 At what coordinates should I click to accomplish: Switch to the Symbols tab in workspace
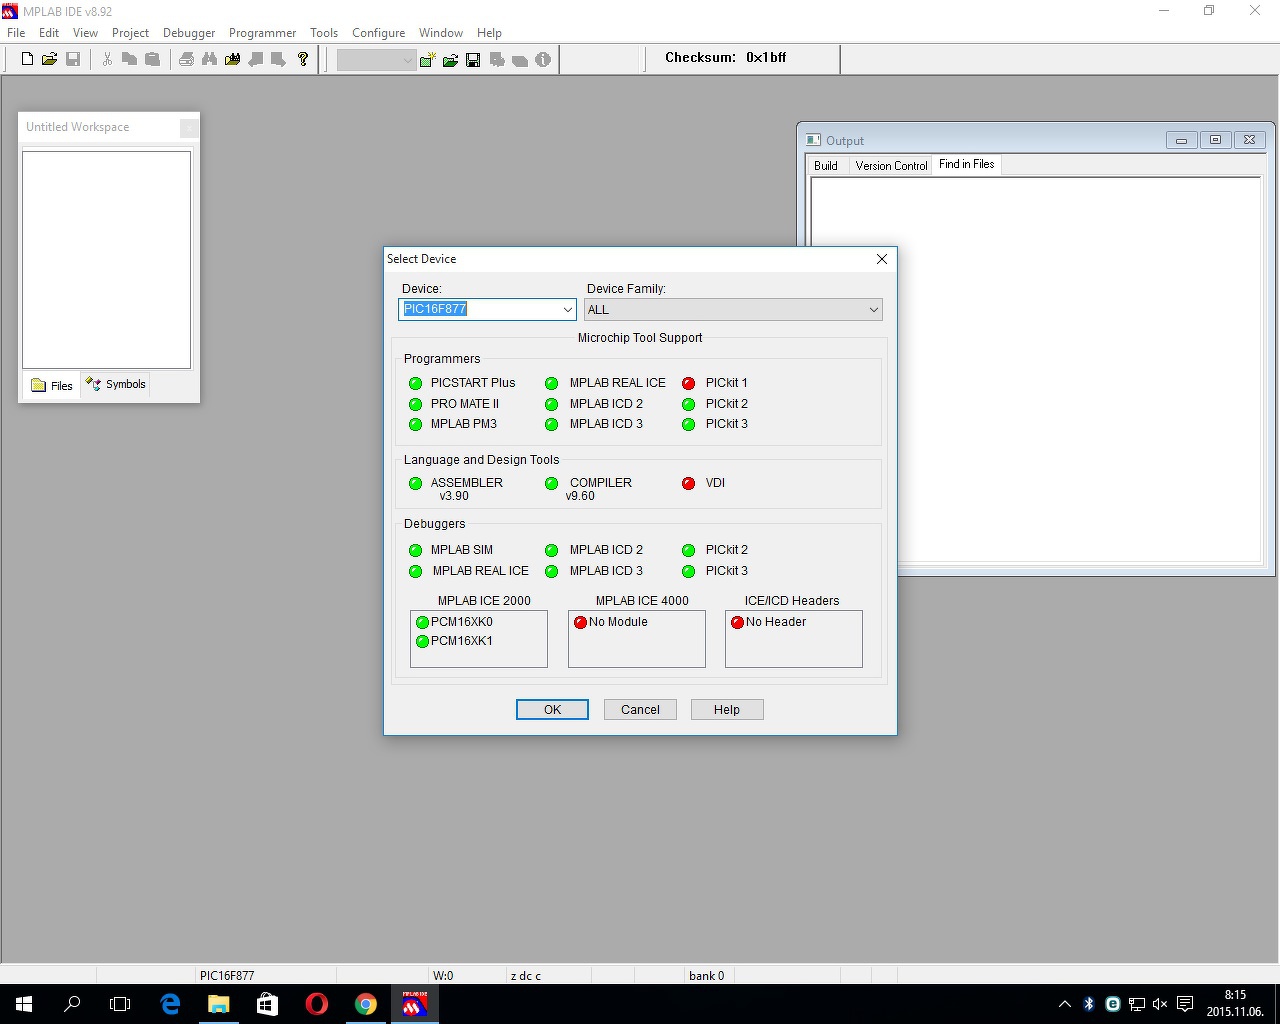(116, 384)
